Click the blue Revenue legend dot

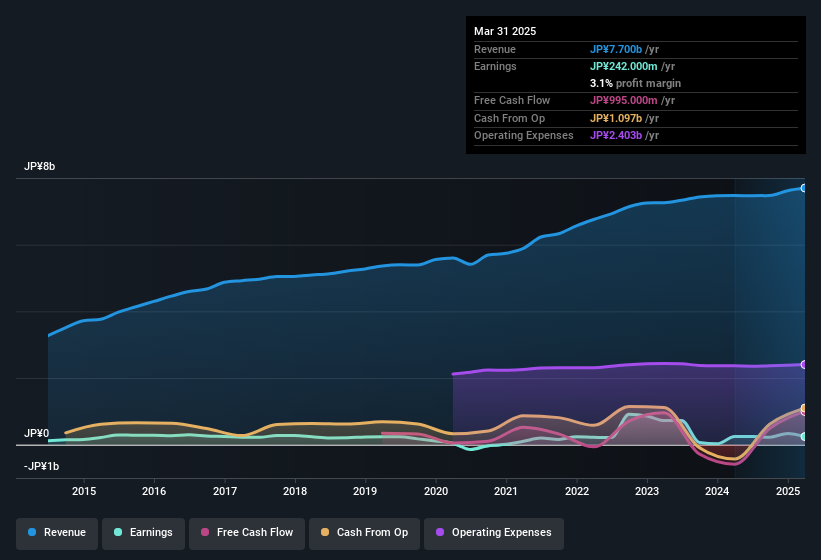coord(32,532)
